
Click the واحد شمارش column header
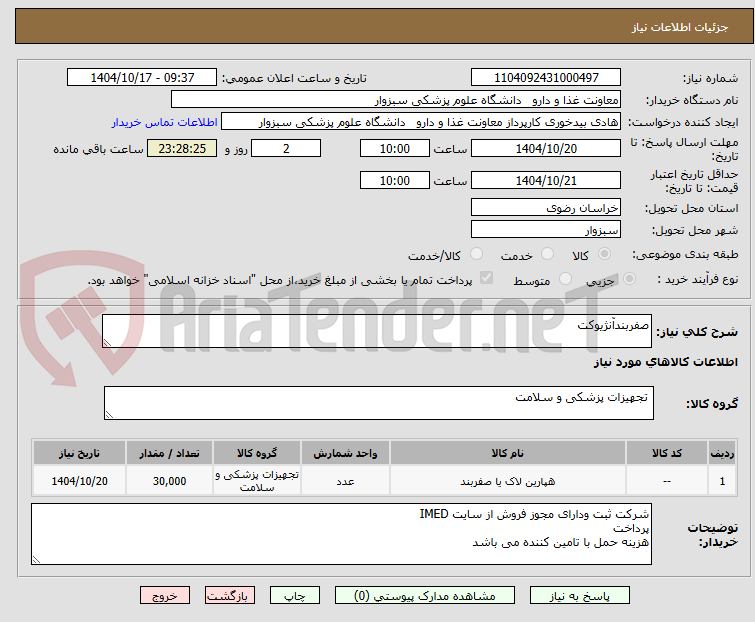point(345,453)
